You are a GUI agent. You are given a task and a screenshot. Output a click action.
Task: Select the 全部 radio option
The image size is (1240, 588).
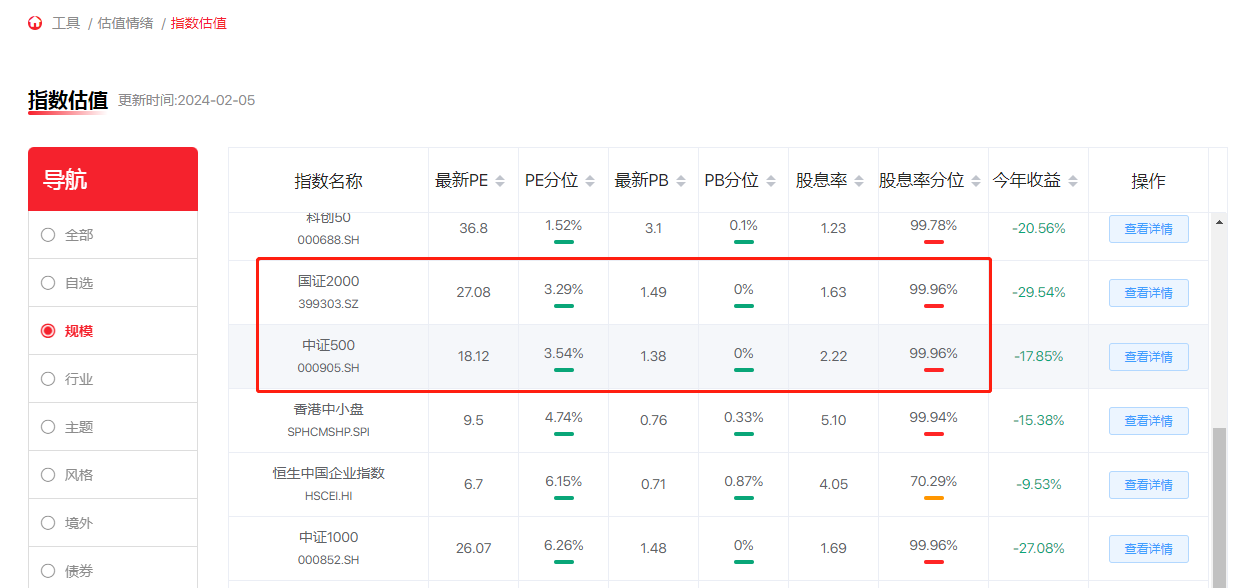point(48,235)
